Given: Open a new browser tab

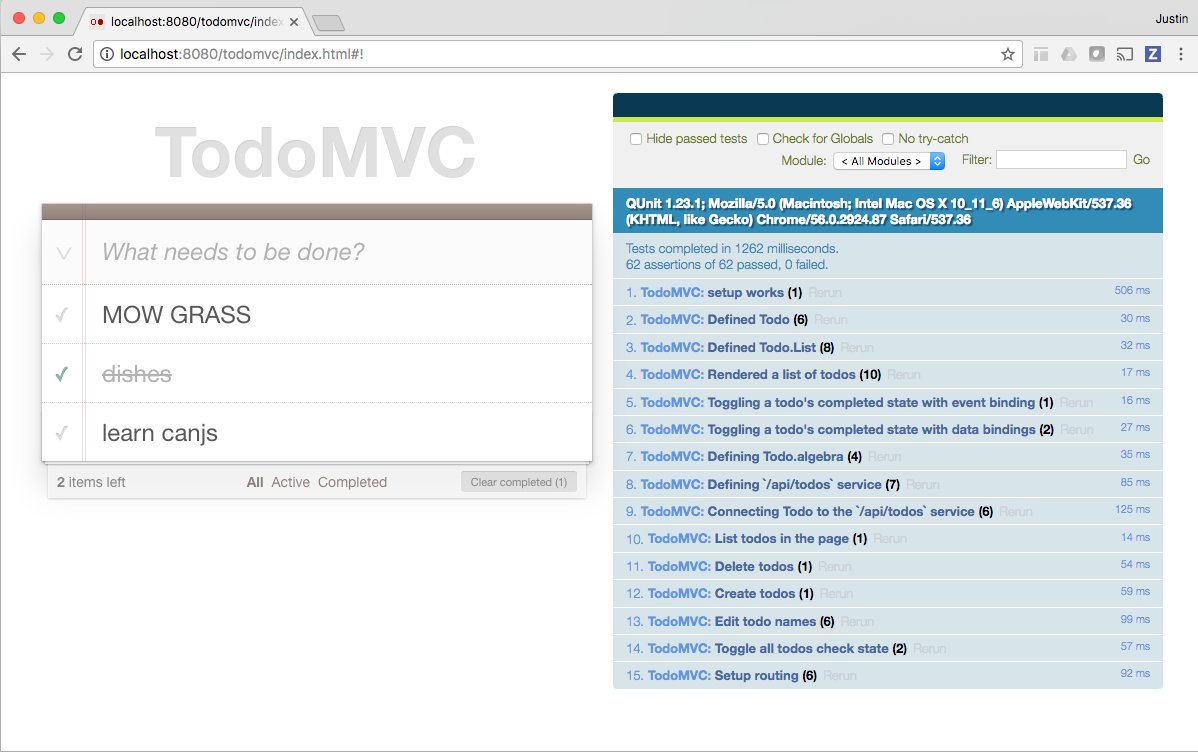Looking at the screenshot, I should (x=329, y=23).
